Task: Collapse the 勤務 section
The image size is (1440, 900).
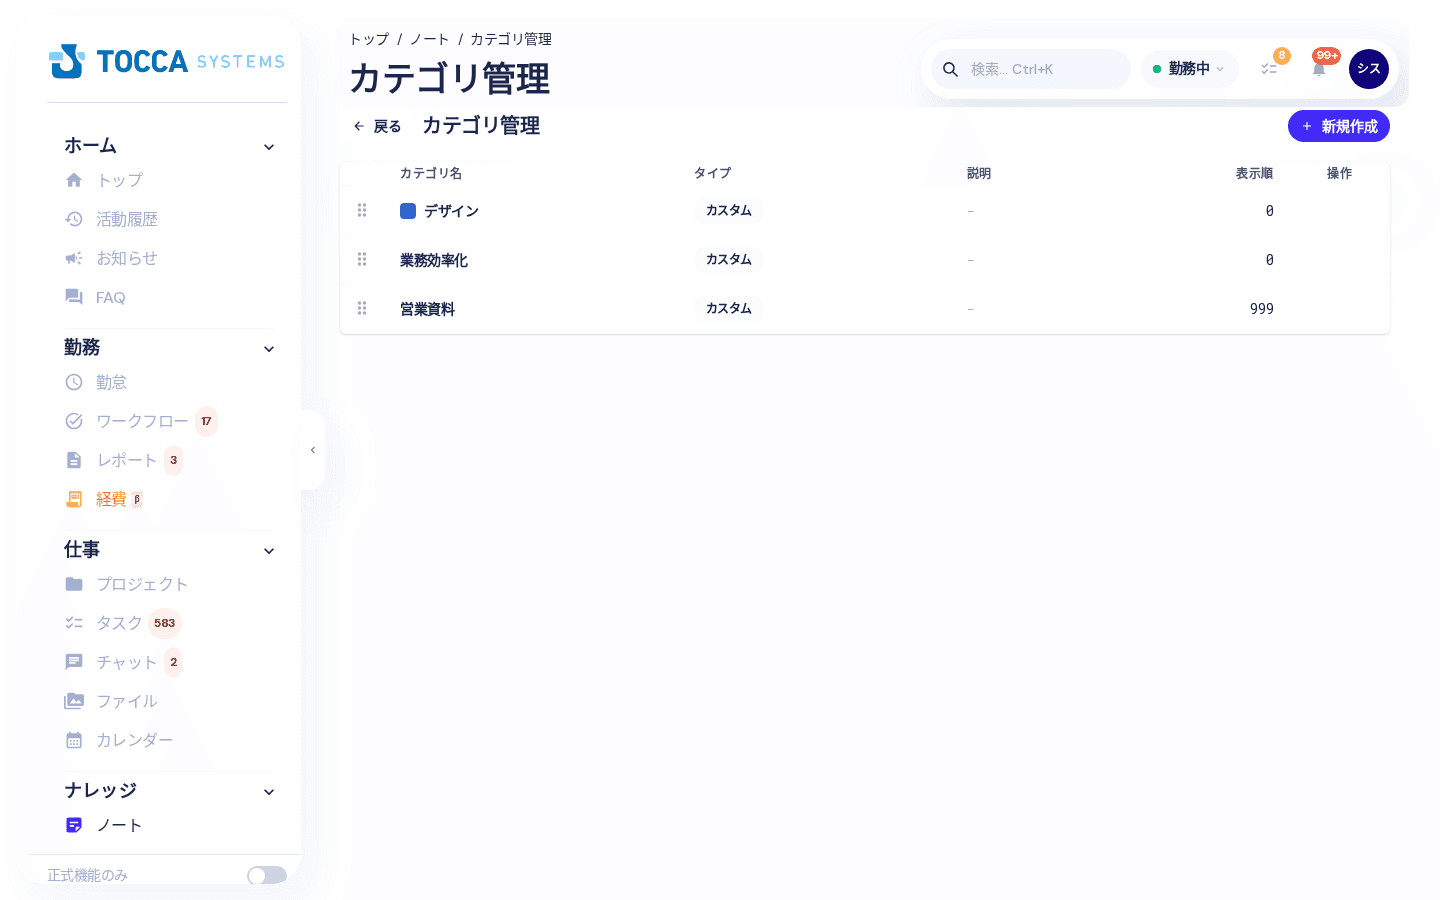Action: [x=269, y=349]
